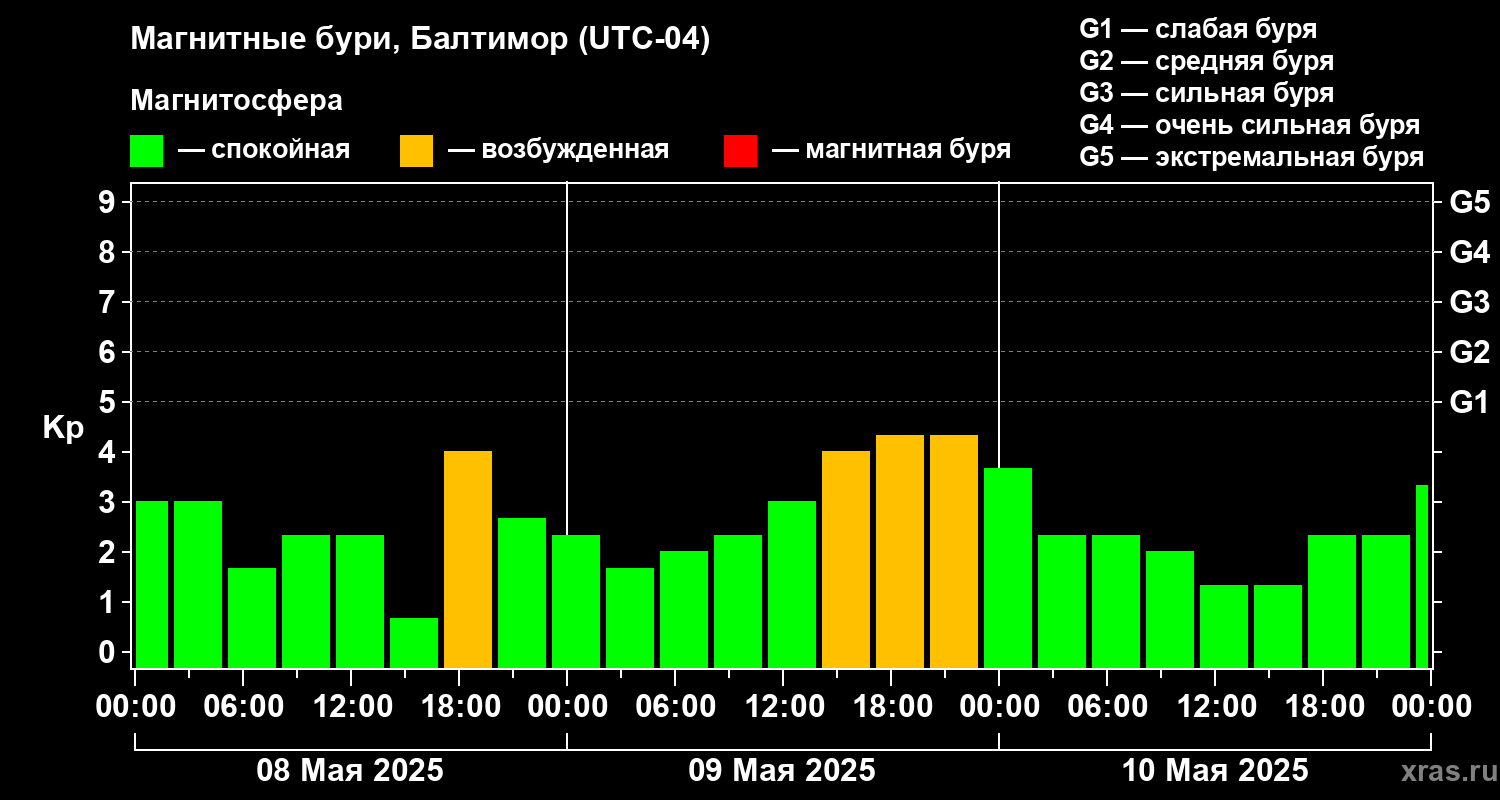
Task: Click the 'Магнитосфера' legend heading
Action: point(236,101)
